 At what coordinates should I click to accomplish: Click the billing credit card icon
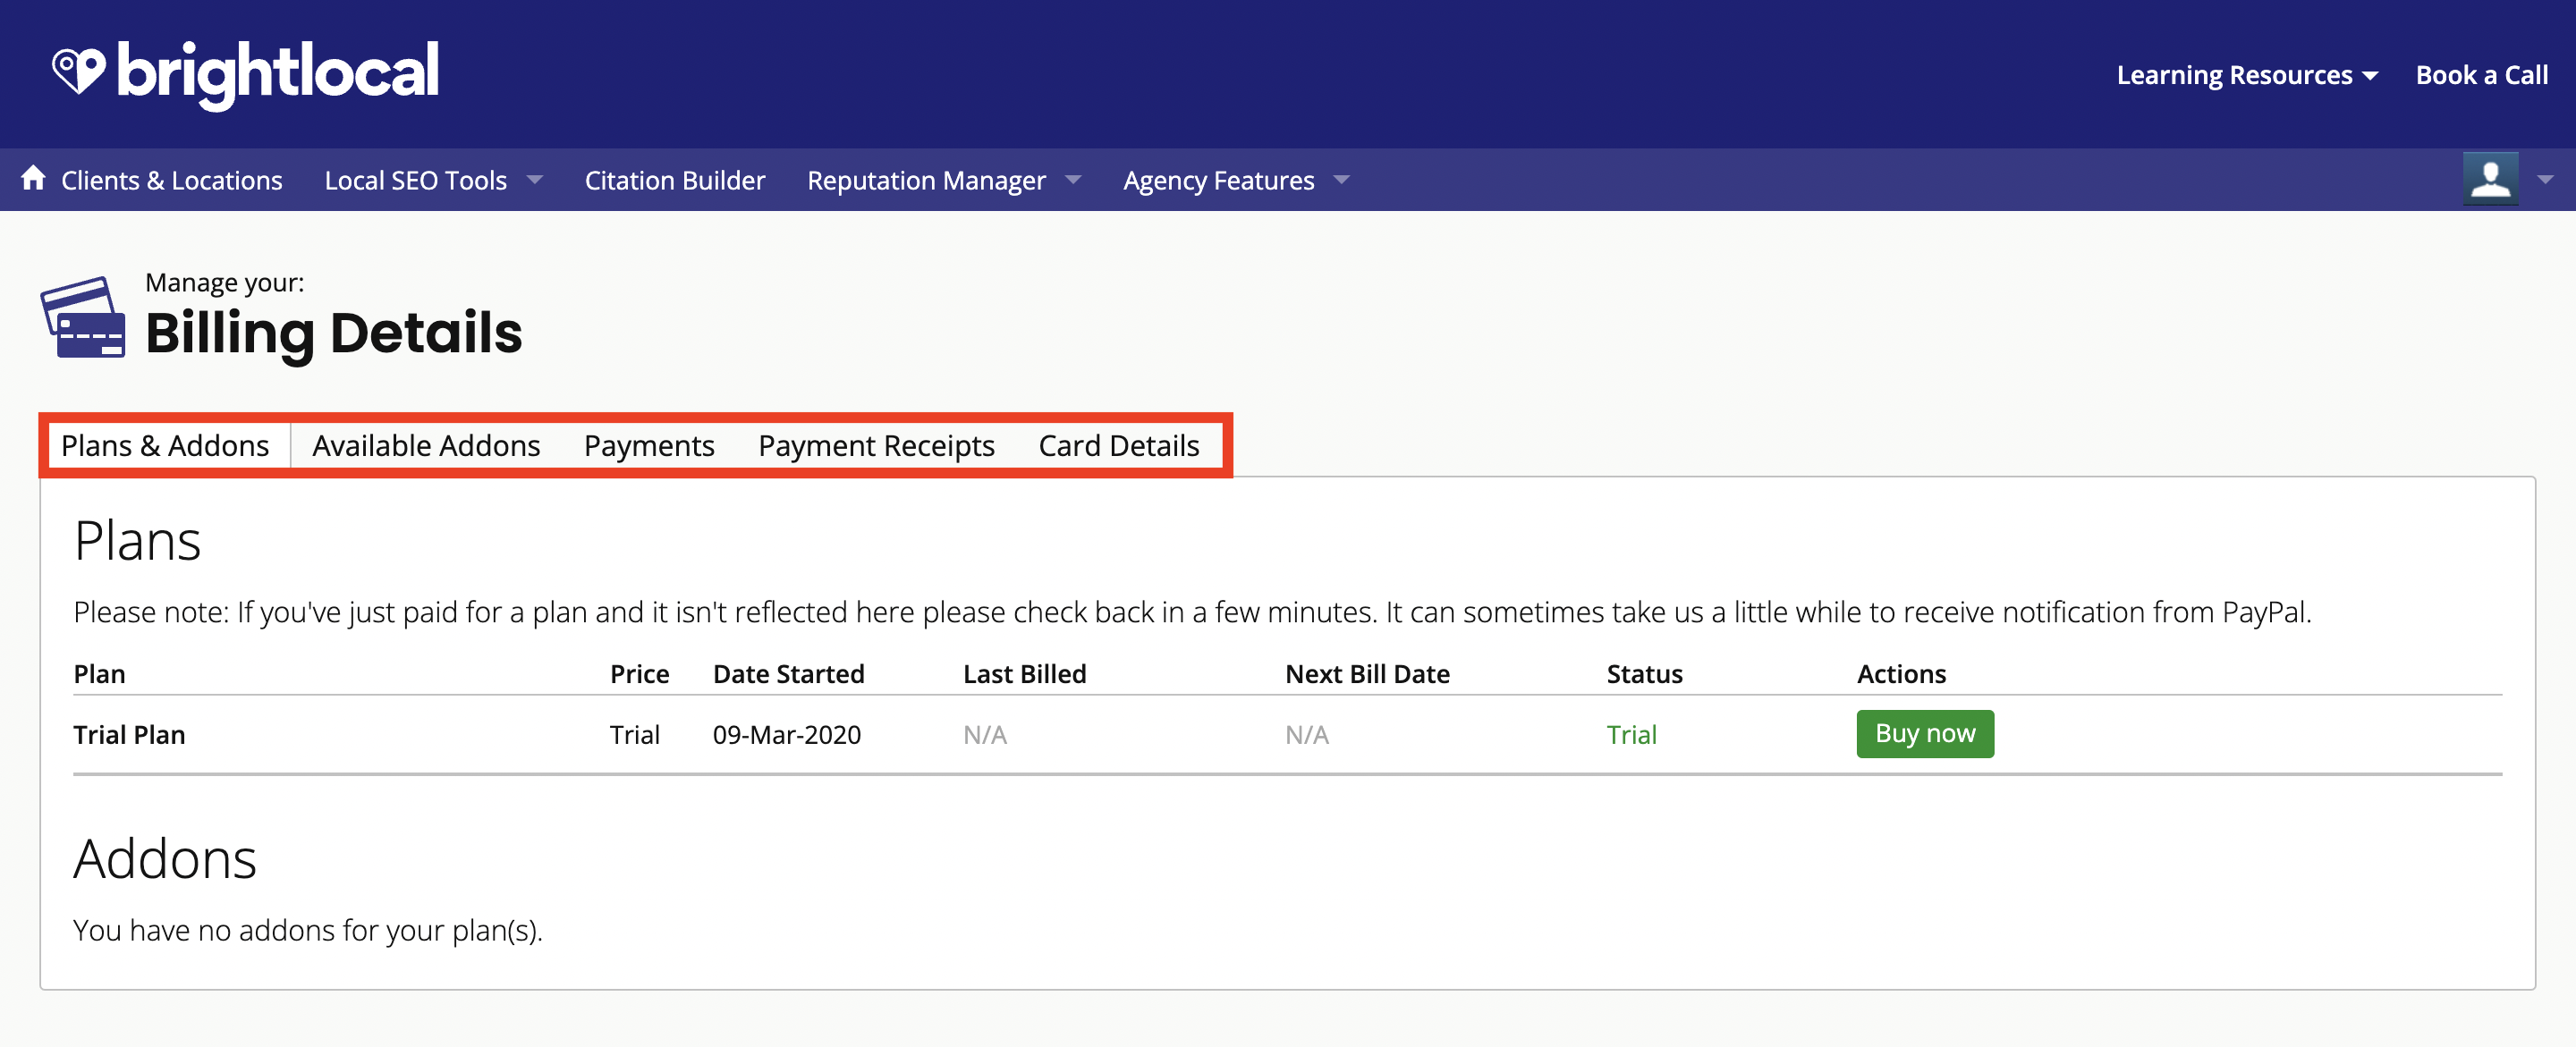coord(83,317)
